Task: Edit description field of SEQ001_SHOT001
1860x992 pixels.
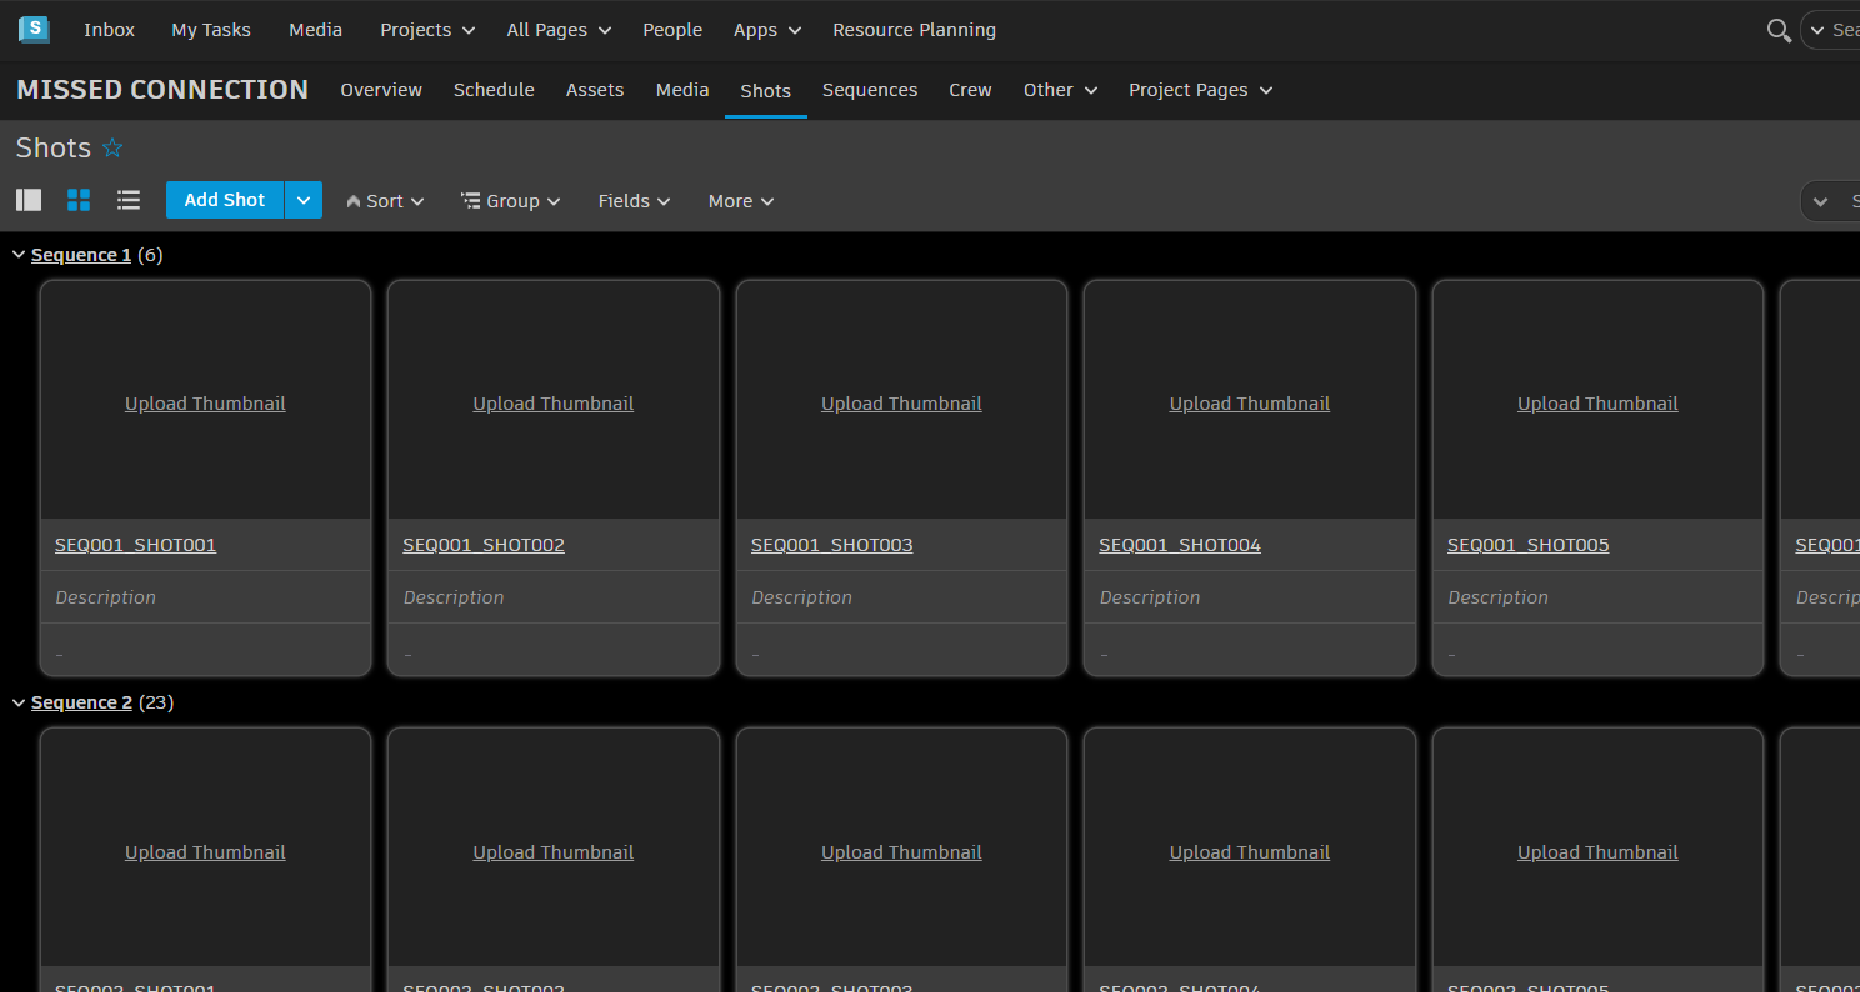Action: click(x=205, y=597)
